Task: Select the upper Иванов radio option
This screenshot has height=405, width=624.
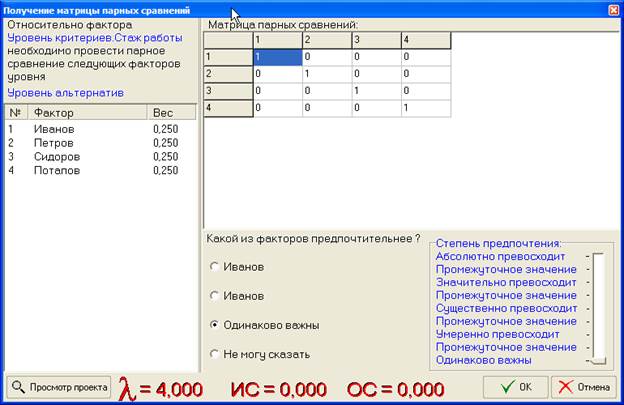Action: click(215, 267)
